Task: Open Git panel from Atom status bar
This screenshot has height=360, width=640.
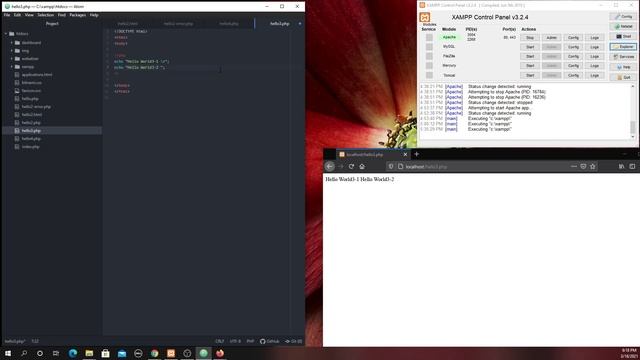Action: click(293, 341)
